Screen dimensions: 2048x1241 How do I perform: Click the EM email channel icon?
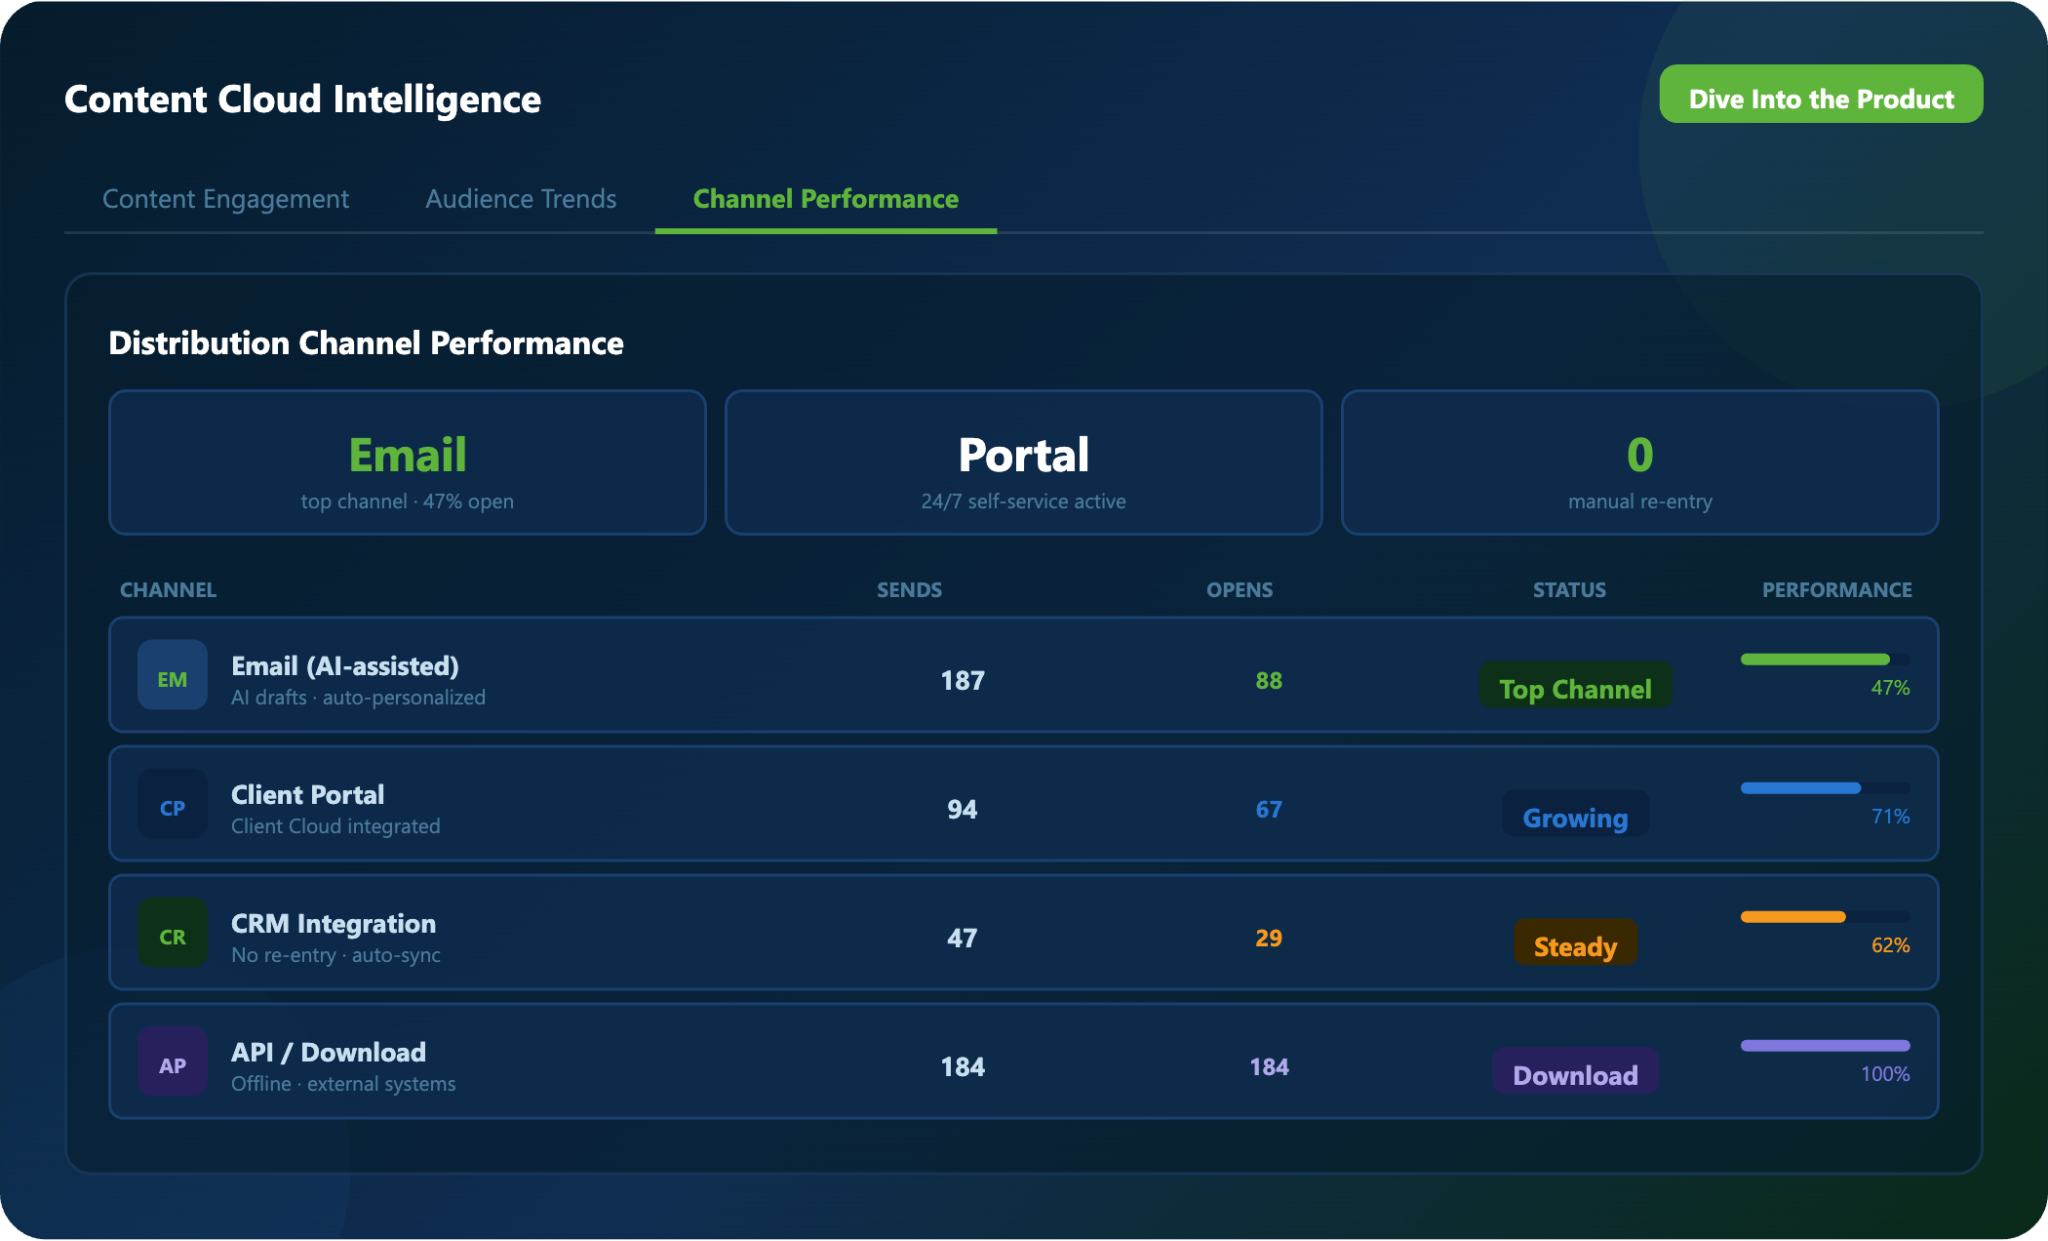(x=172, y=675)
